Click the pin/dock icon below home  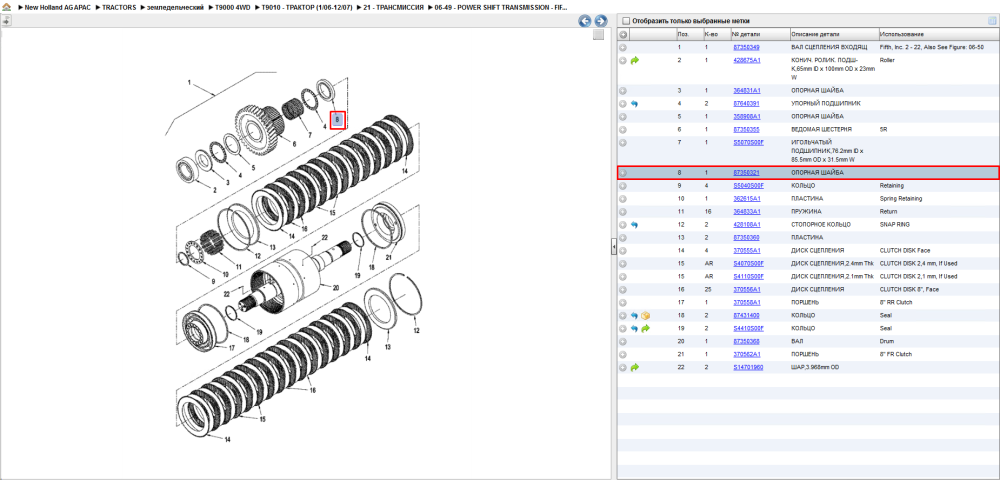pos(6,20)
